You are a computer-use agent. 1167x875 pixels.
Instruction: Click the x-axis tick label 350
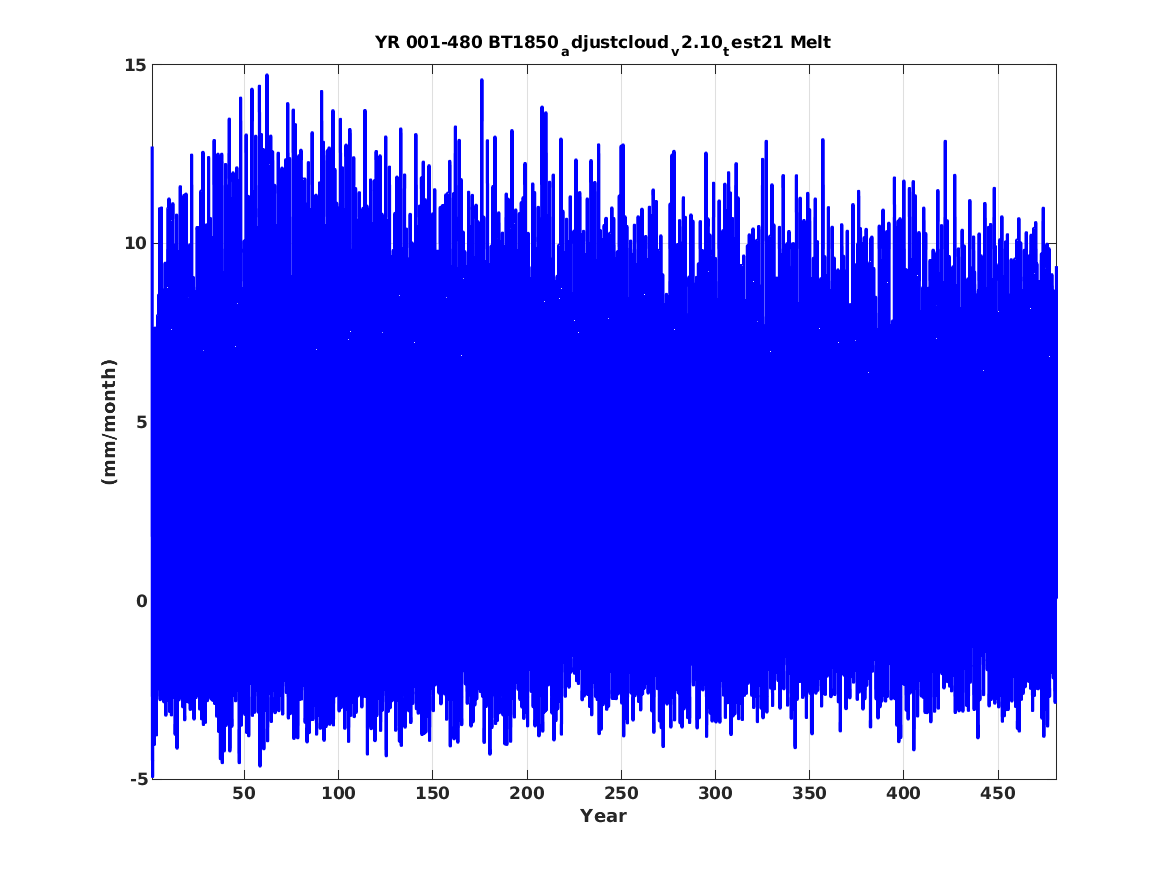809,793
